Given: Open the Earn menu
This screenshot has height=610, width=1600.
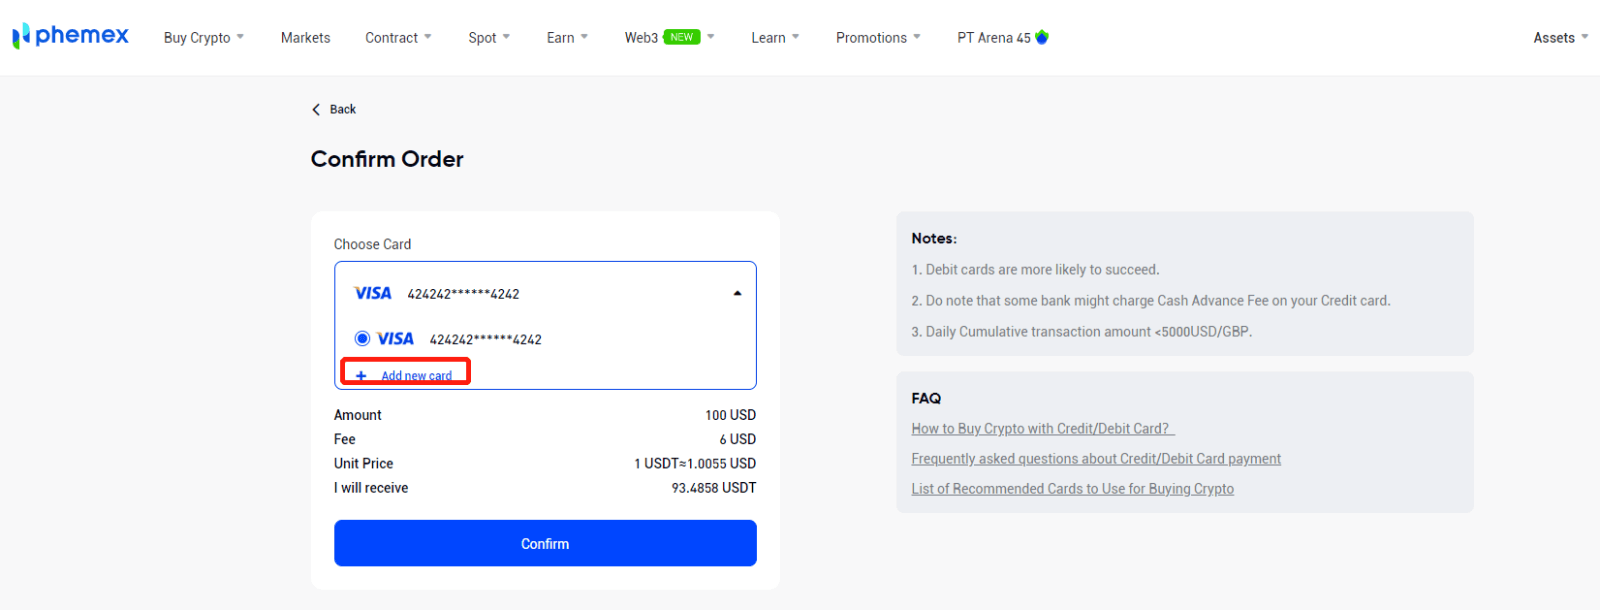Looking at the screenshot, I should [567, 38].
